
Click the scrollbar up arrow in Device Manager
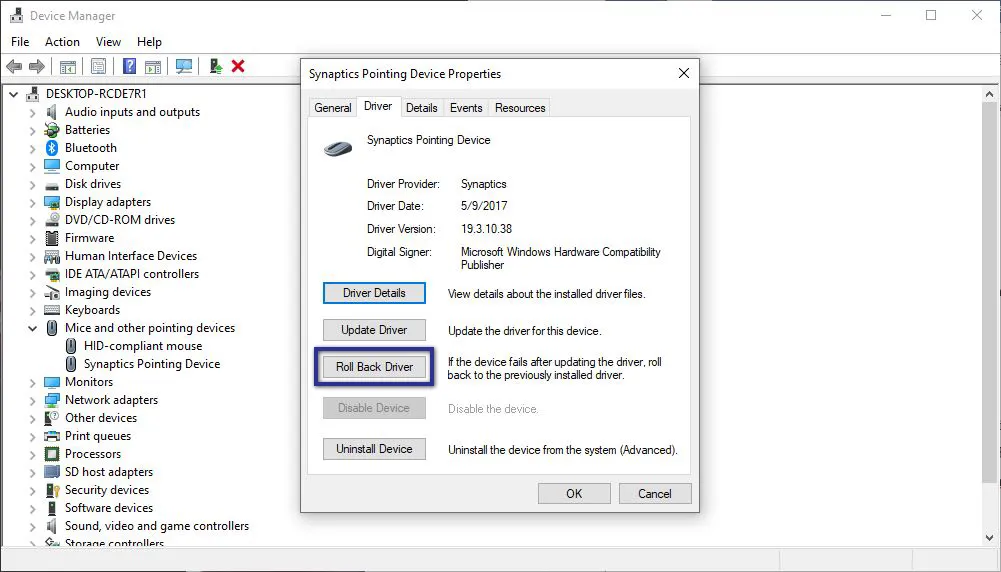(990, 94)
